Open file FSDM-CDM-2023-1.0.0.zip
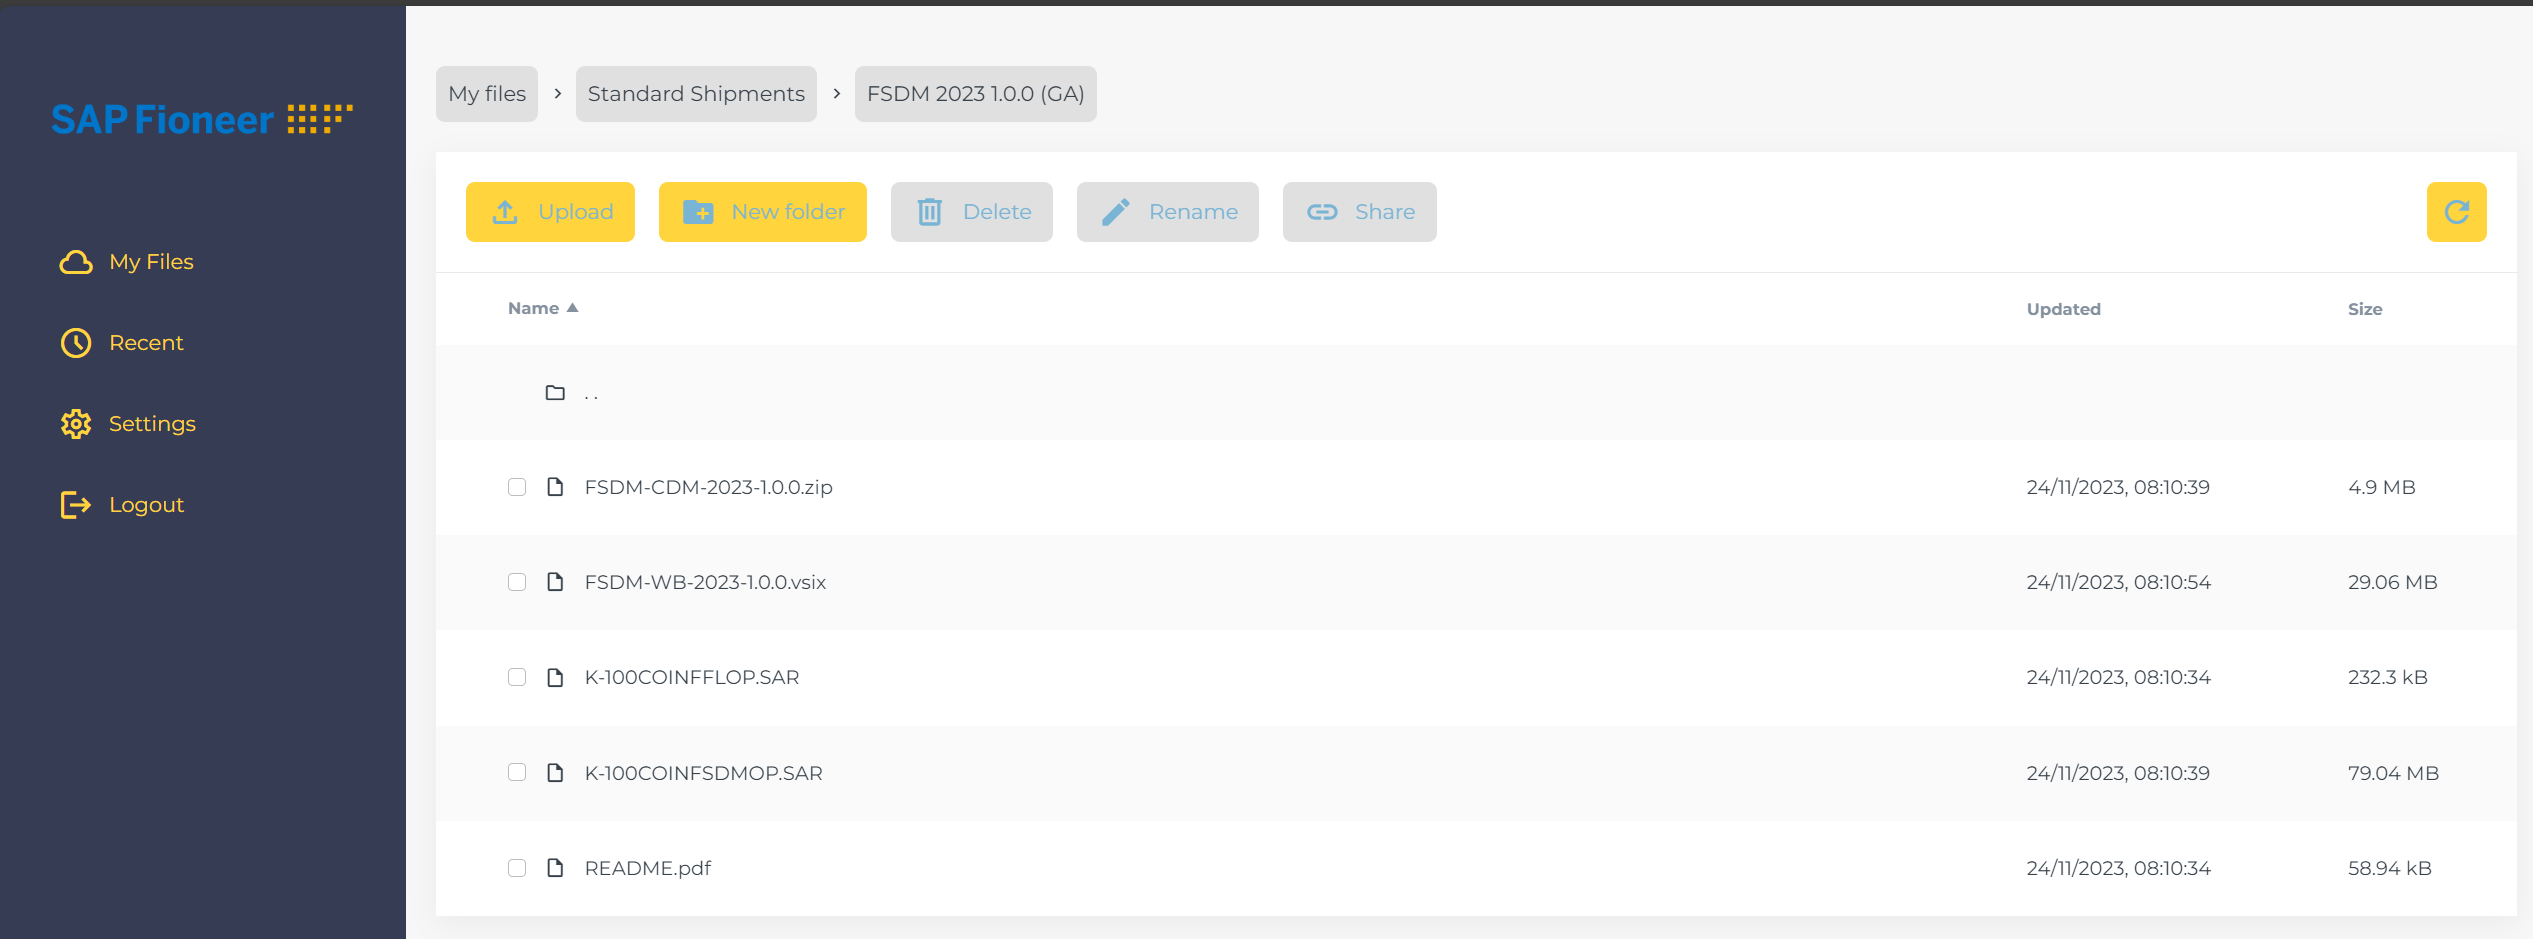 coord(708,487)
